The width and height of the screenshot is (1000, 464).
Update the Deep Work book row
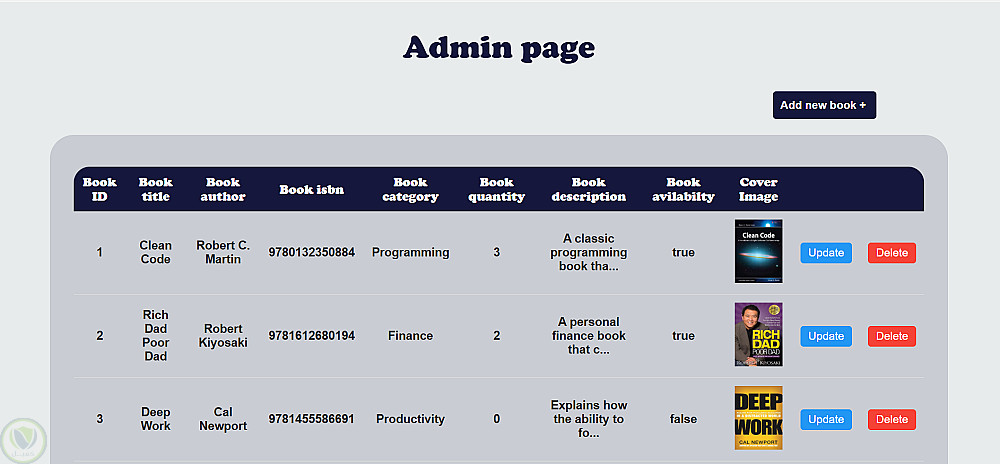tap(826, 419)
